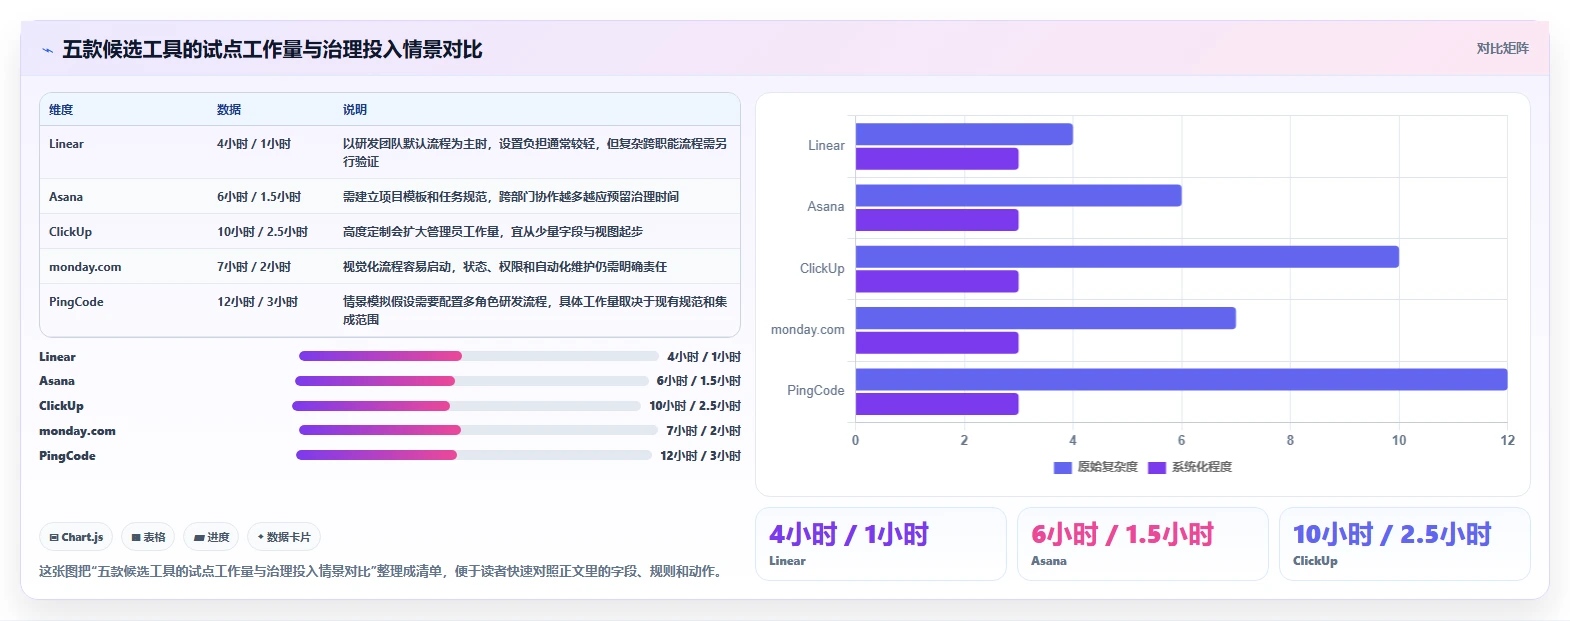Viewport: 1570px width, 621px height.
Task: Click the Linear progress bar
Action: coord(479,356)
